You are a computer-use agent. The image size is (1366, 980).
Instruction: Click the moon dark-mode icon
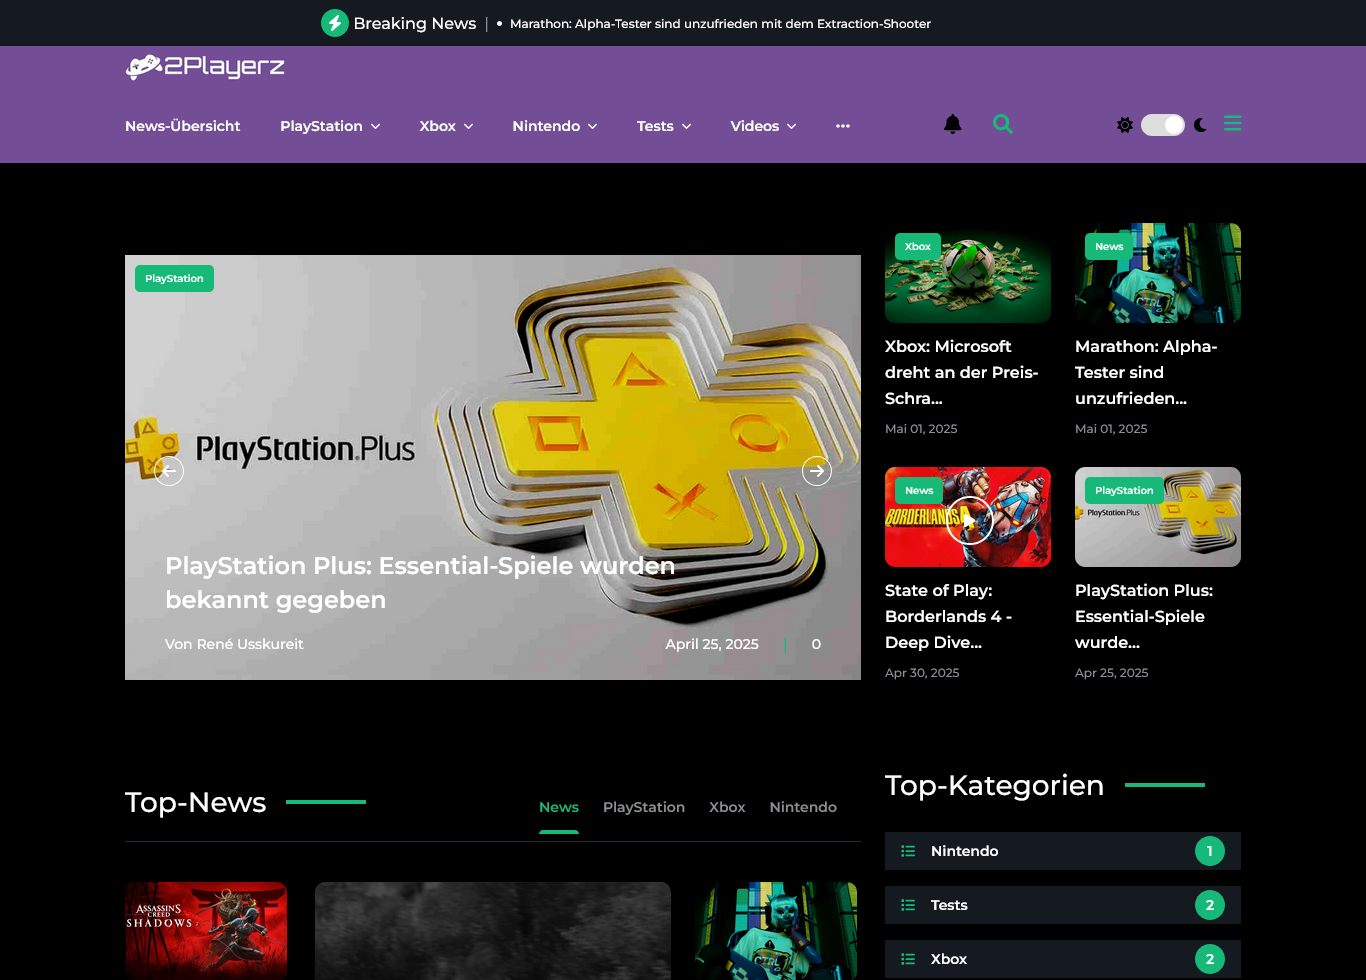[1200, 125]
